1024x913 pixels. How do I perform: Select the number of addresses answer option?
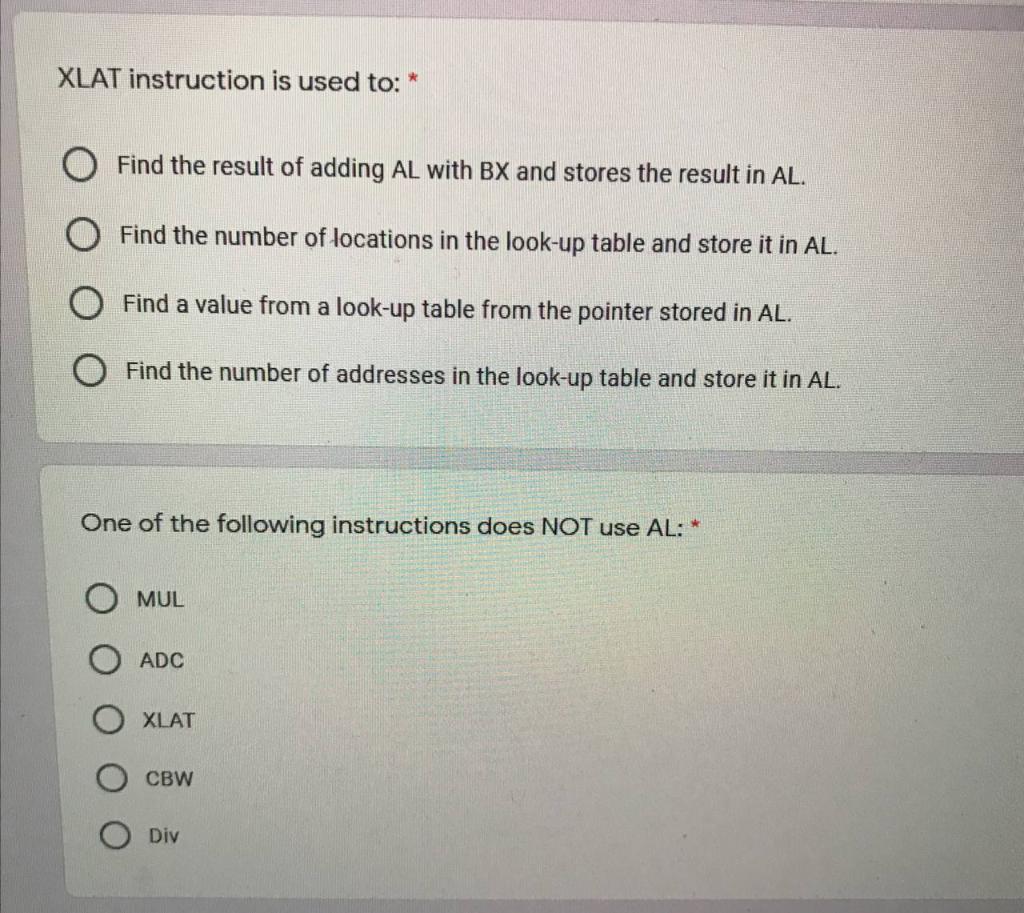pyautogui.click(x=90, y=372)
